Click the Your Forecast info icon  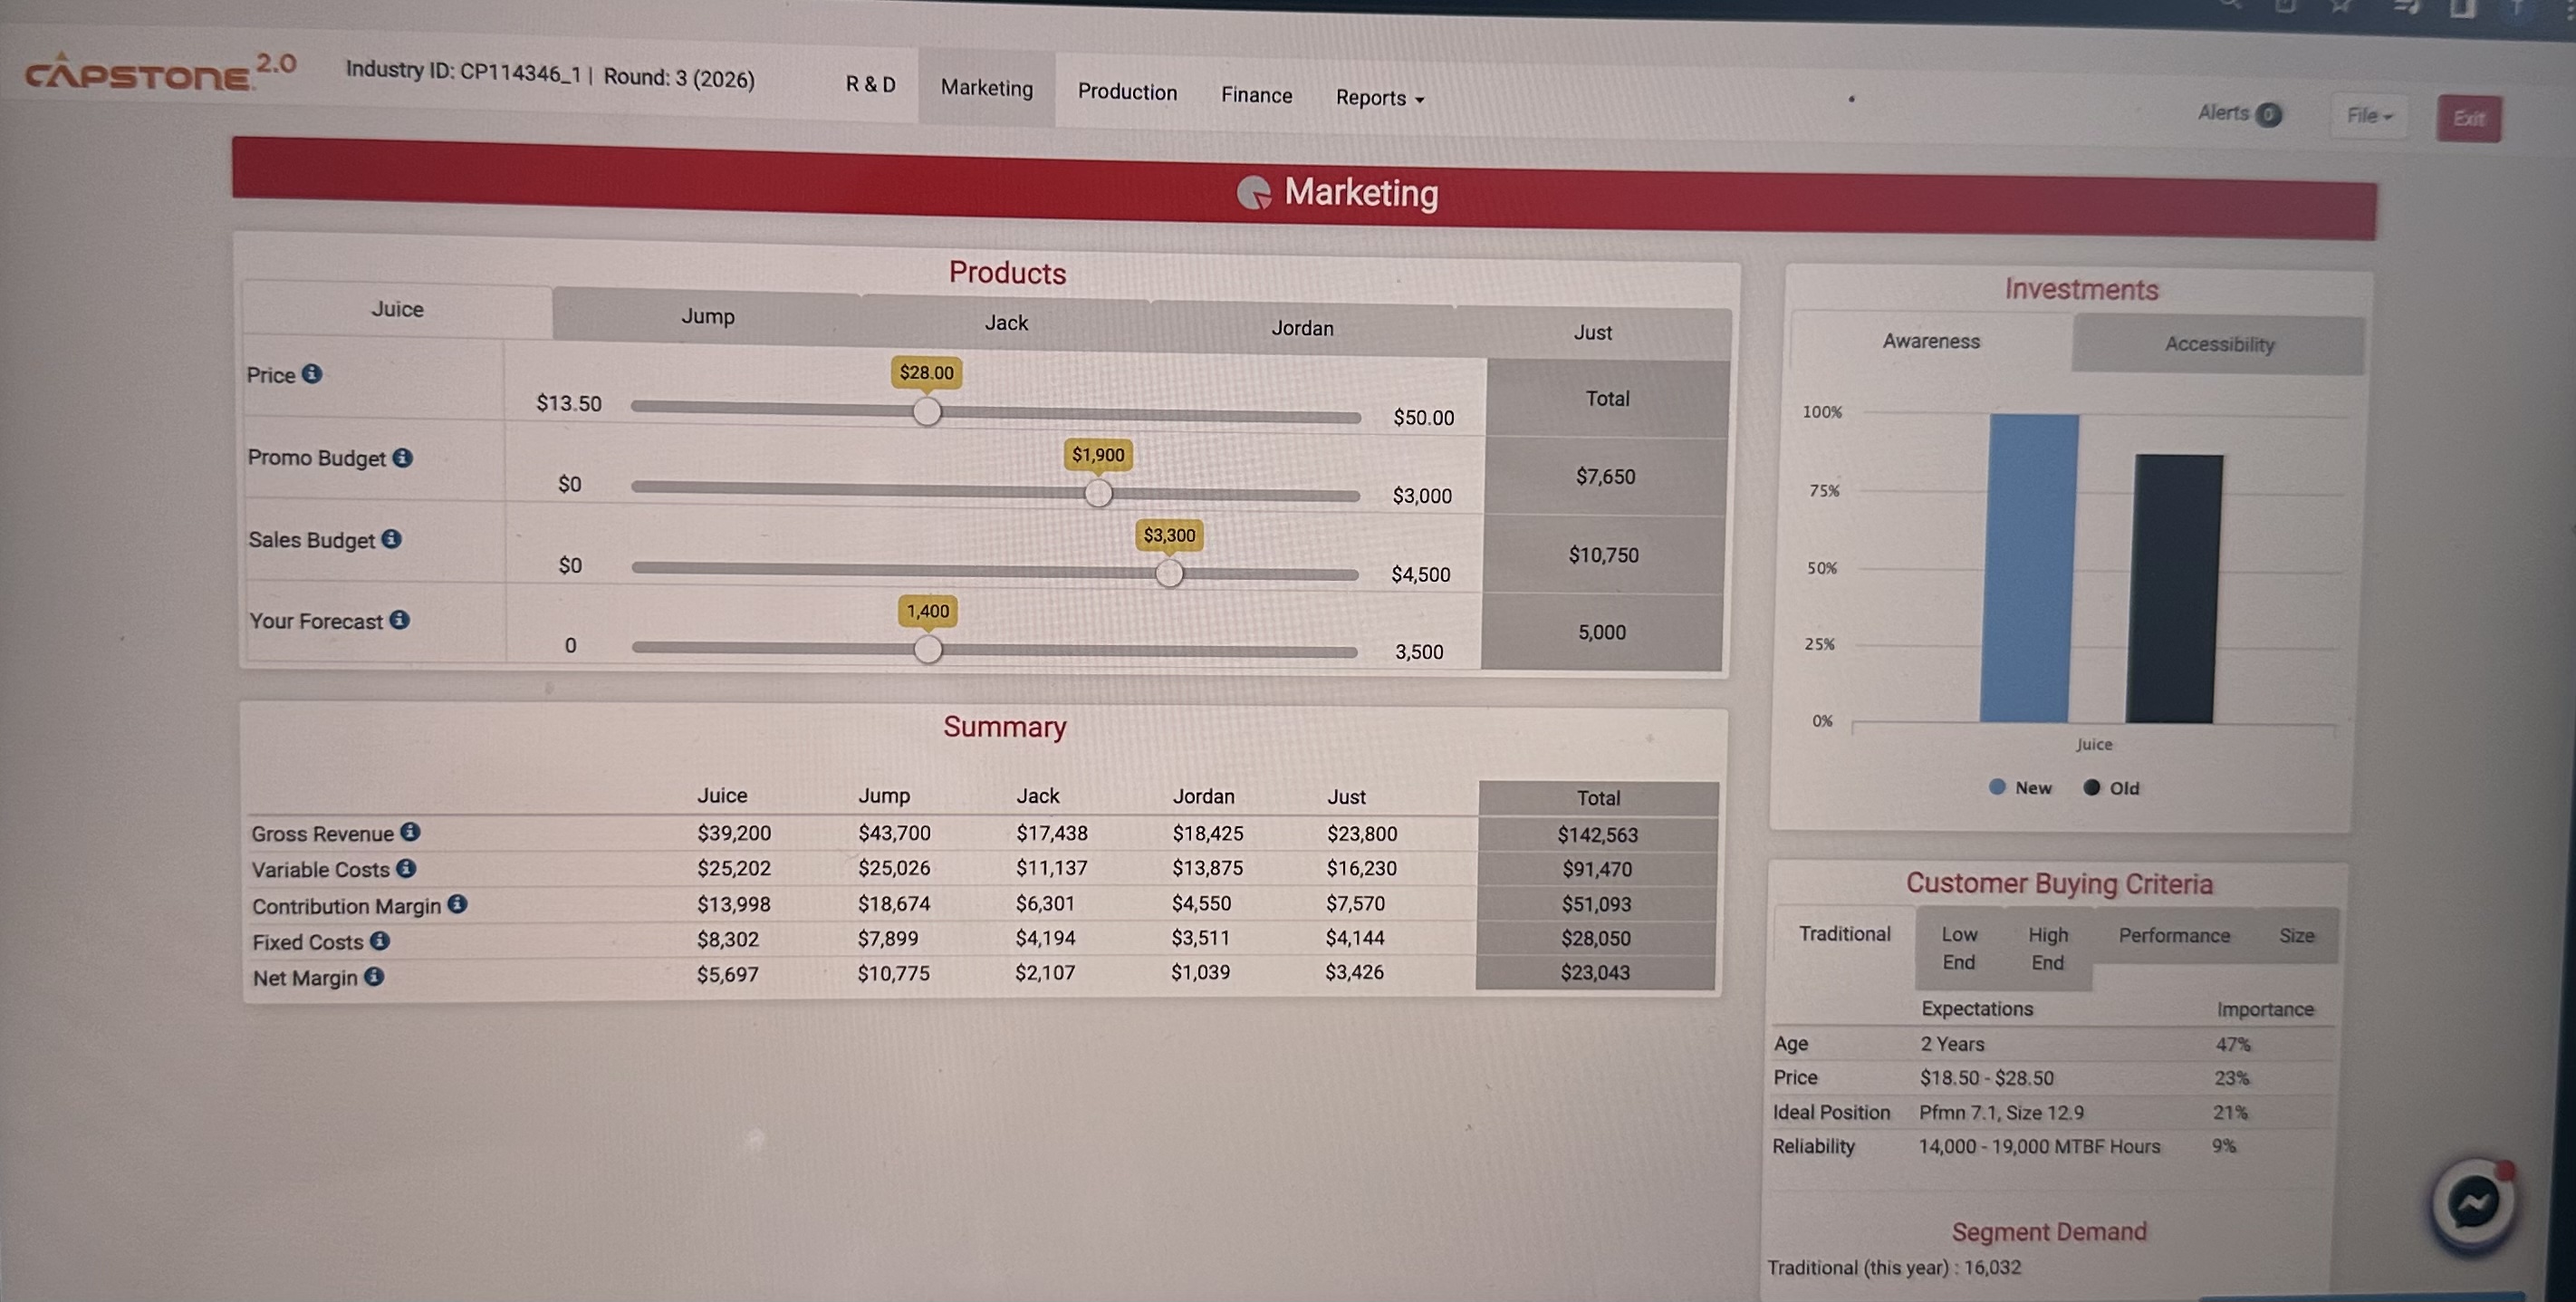[399, 620]
